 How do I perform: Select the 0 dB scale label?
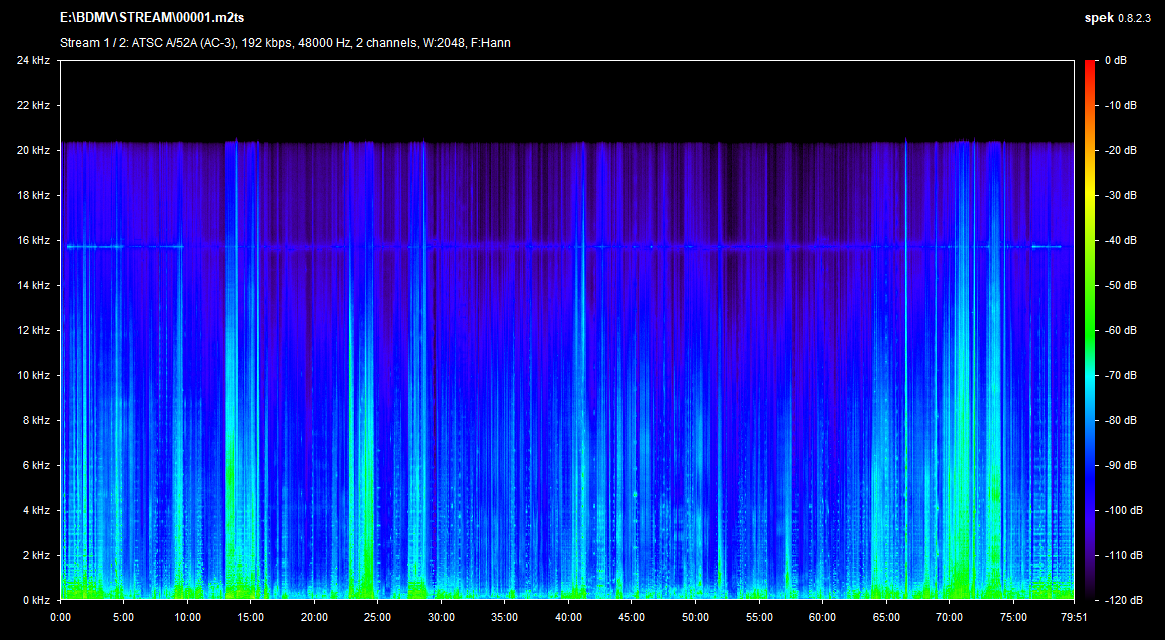(x=1115, y=61)
